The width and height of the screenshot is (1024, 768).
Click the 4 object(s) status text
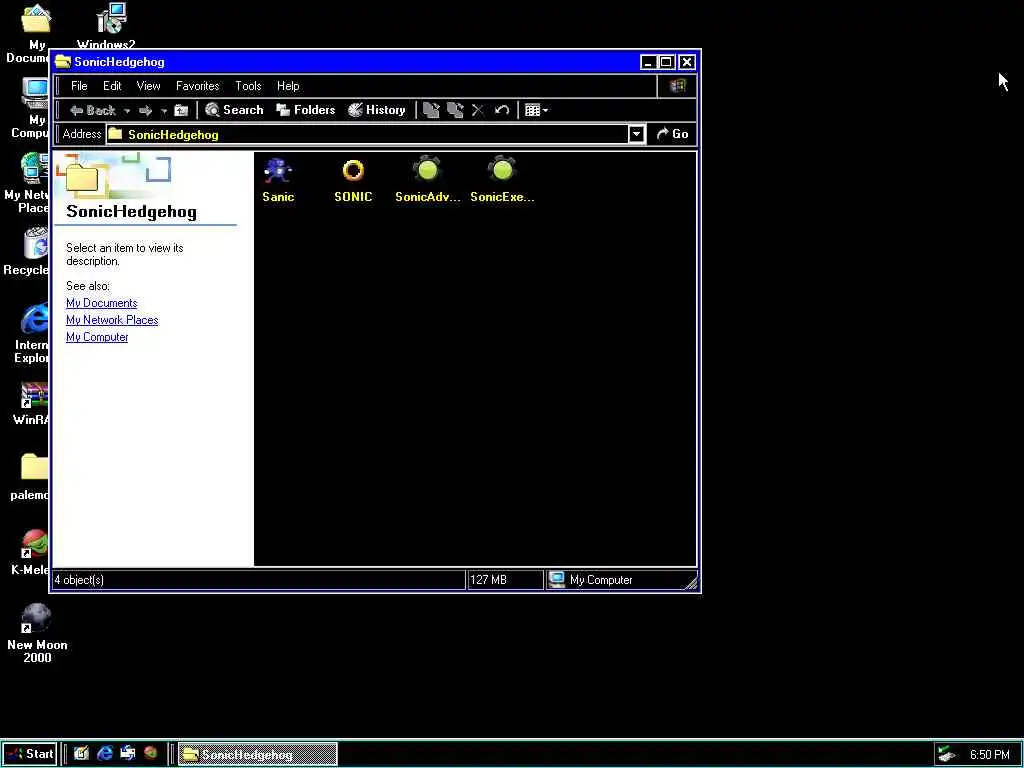pyautogui.click(x=79, y=579)
